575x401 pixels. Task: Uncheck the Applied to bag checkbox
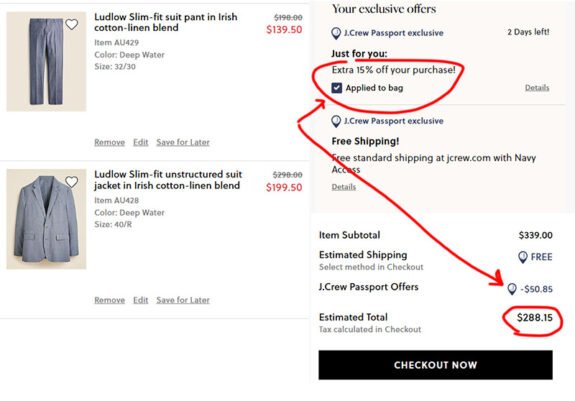pyautogui.click(x=337, y=88)
